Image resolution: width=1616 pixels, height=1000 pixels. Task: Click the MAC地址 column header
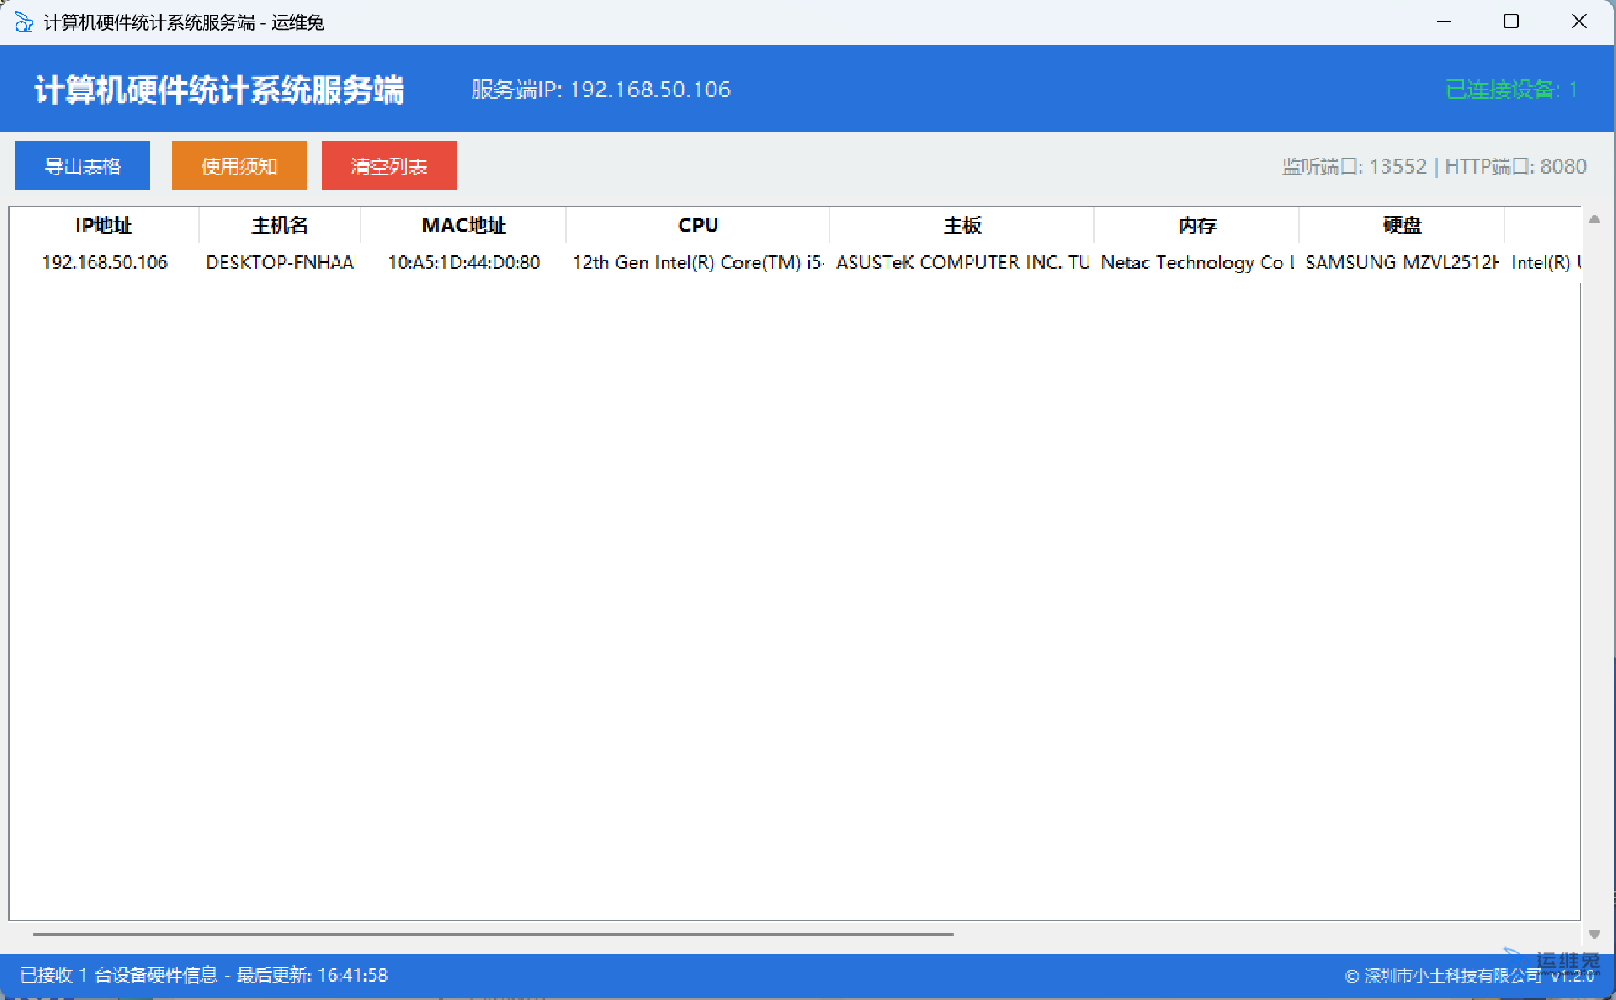[464, 226]
